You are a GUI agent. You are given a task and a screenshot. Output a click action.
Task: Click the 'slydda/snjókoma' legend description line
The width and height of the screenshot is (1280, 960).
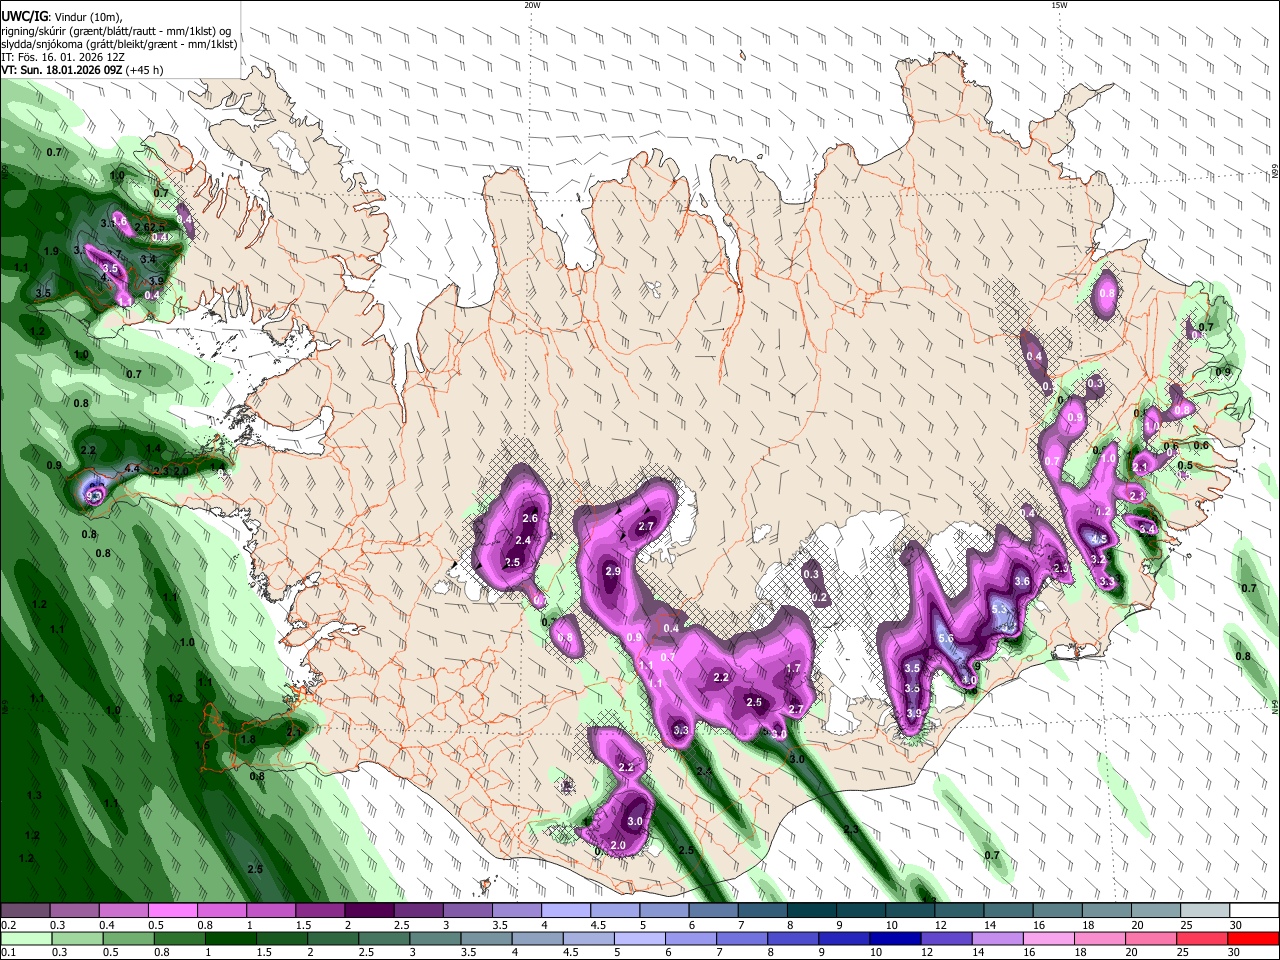pos(119,44)
